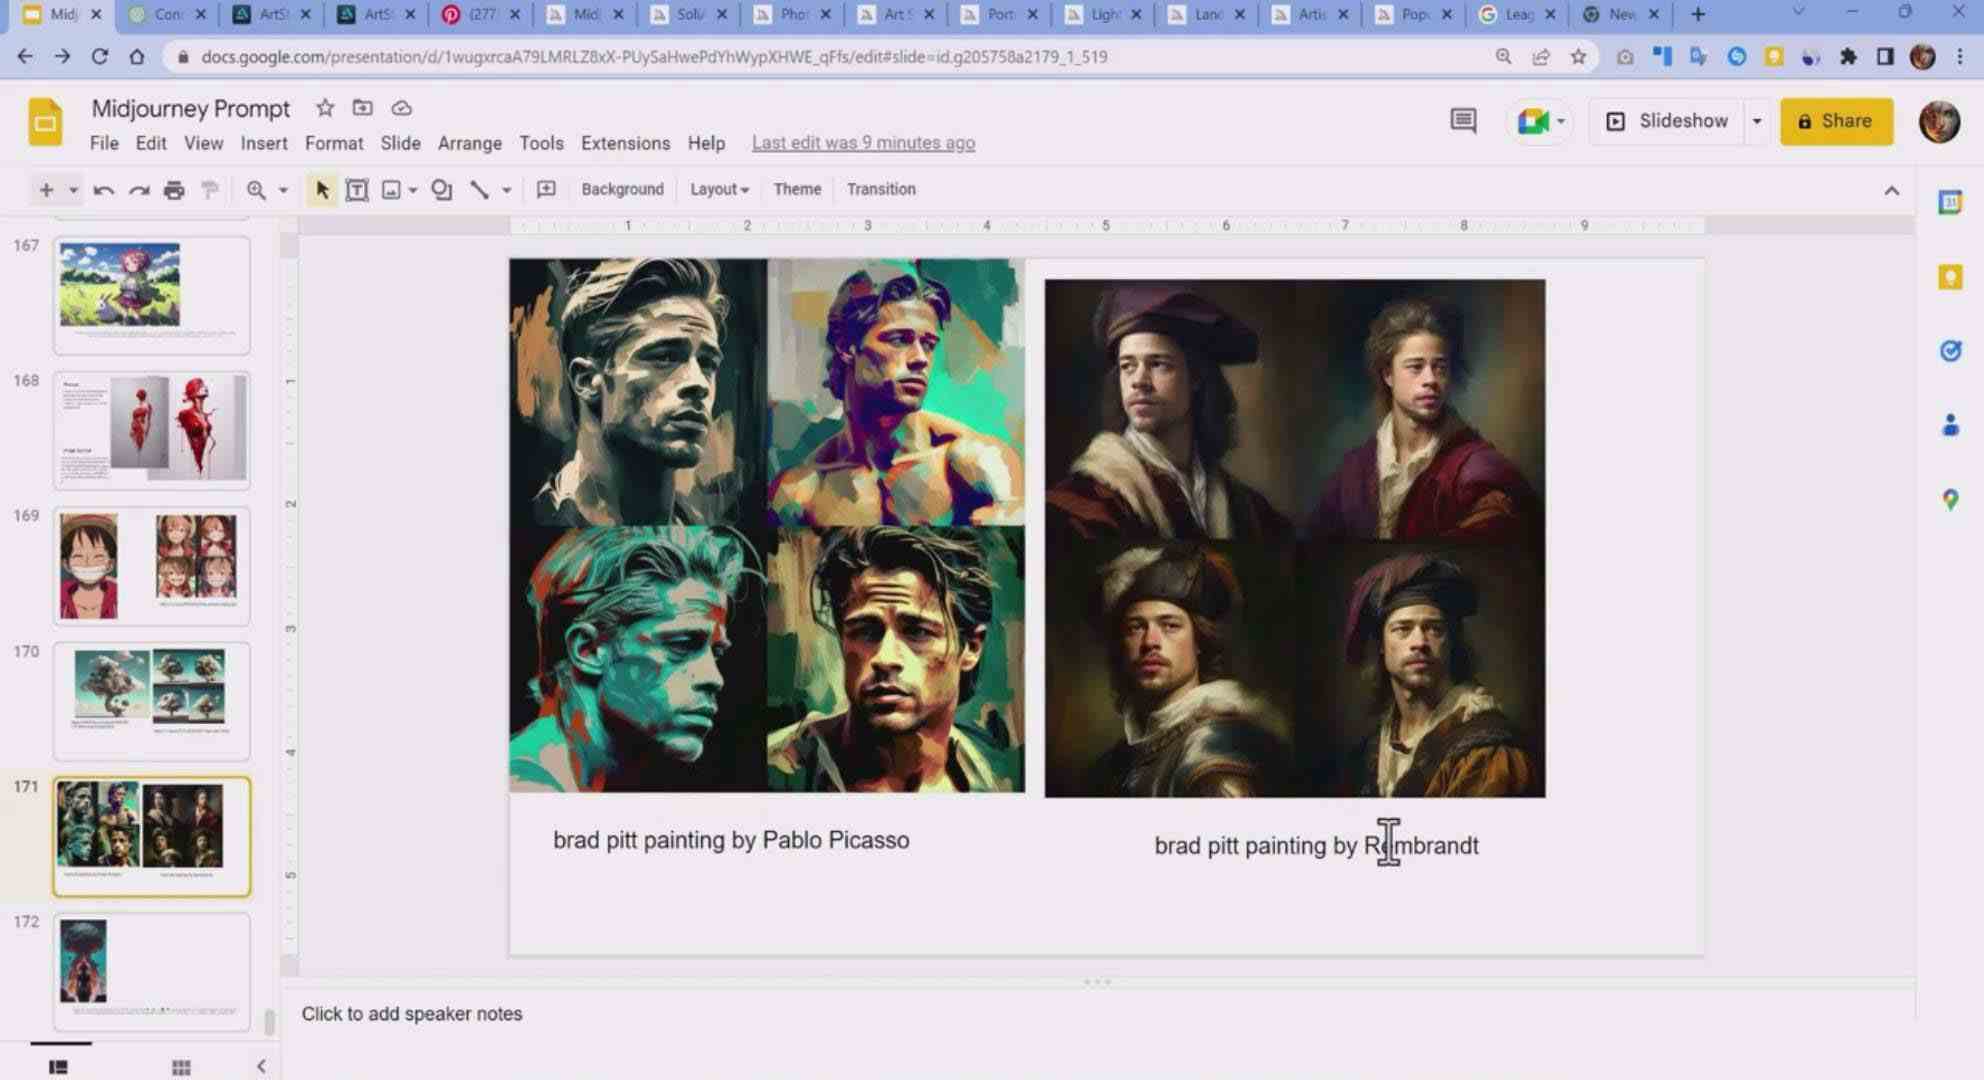Open the Insert menu
1984x1080 pixels.
[262, 142]
